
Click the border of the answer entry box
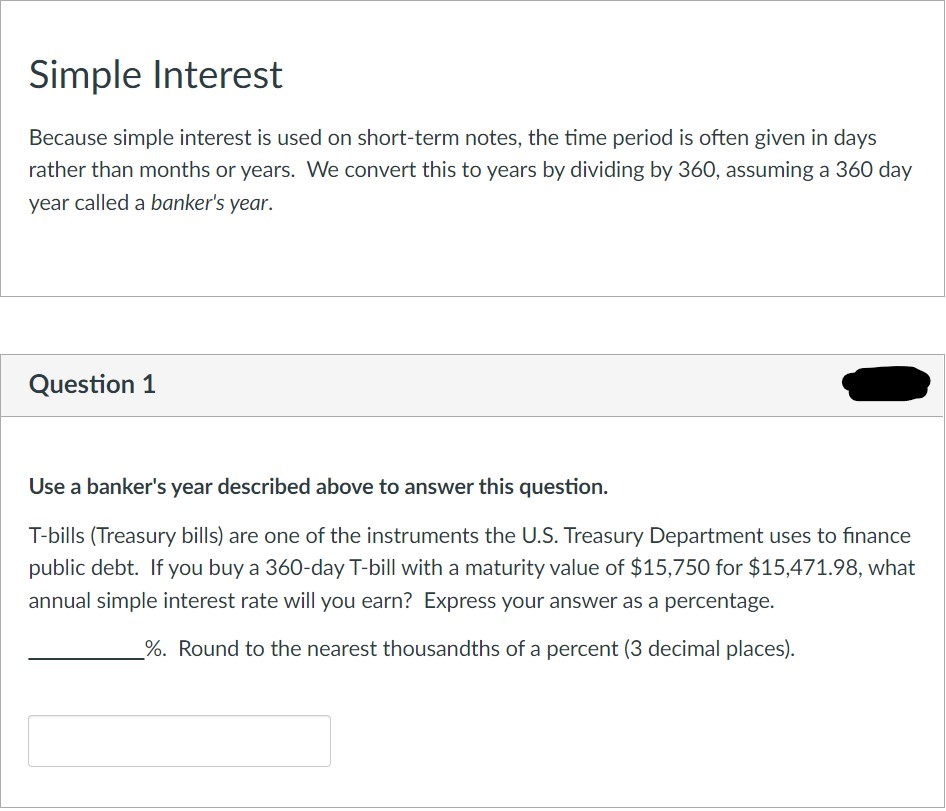pos(180,717)
